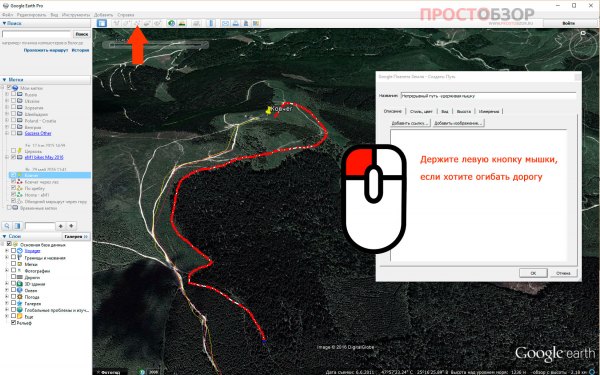Toggle the sunlight across landscape icon
This screenshot has width=600, height=375.
click(182, 23)
